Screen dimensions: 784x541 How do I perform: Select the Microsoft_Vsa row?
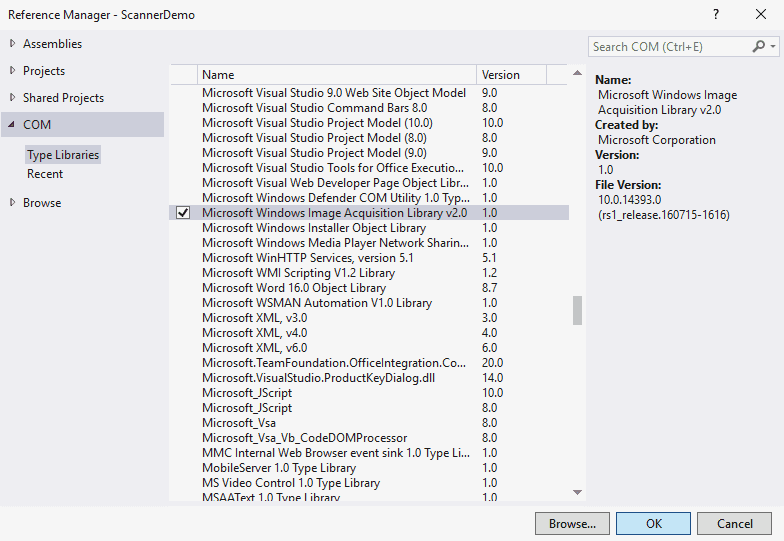(x=369, y=422)
